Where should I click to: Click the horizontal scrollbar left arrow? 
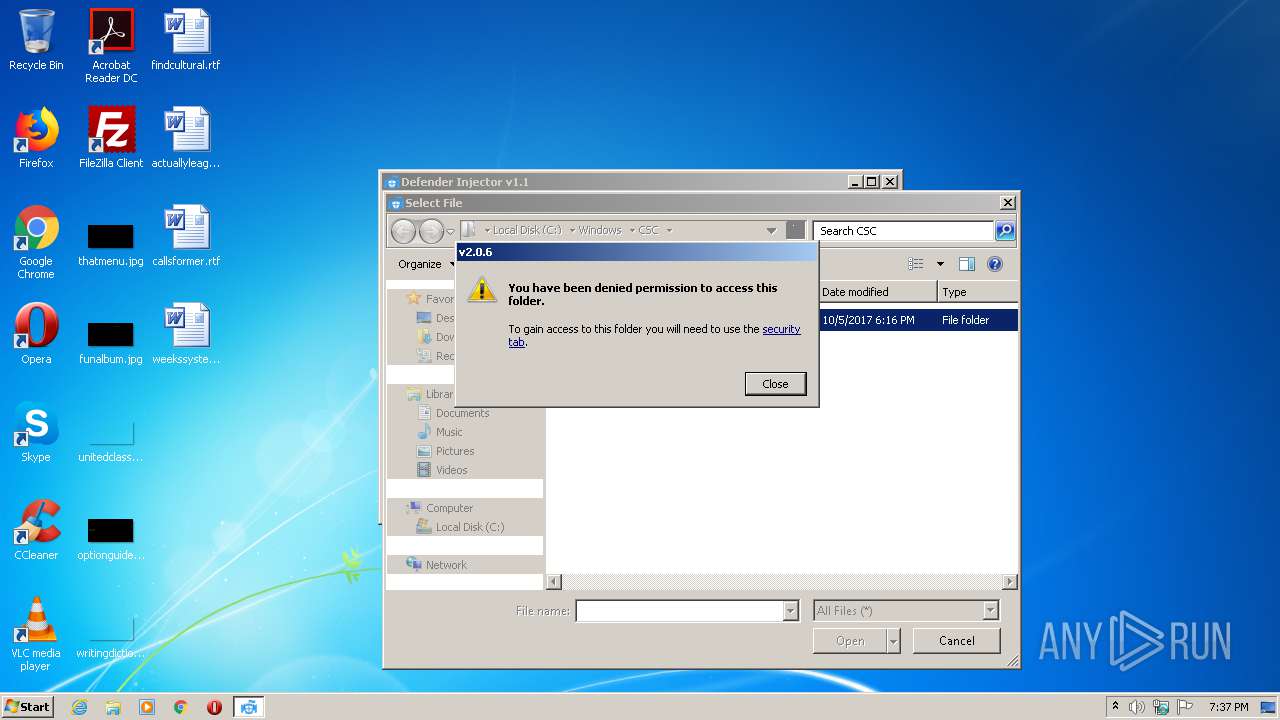(554, 582)
